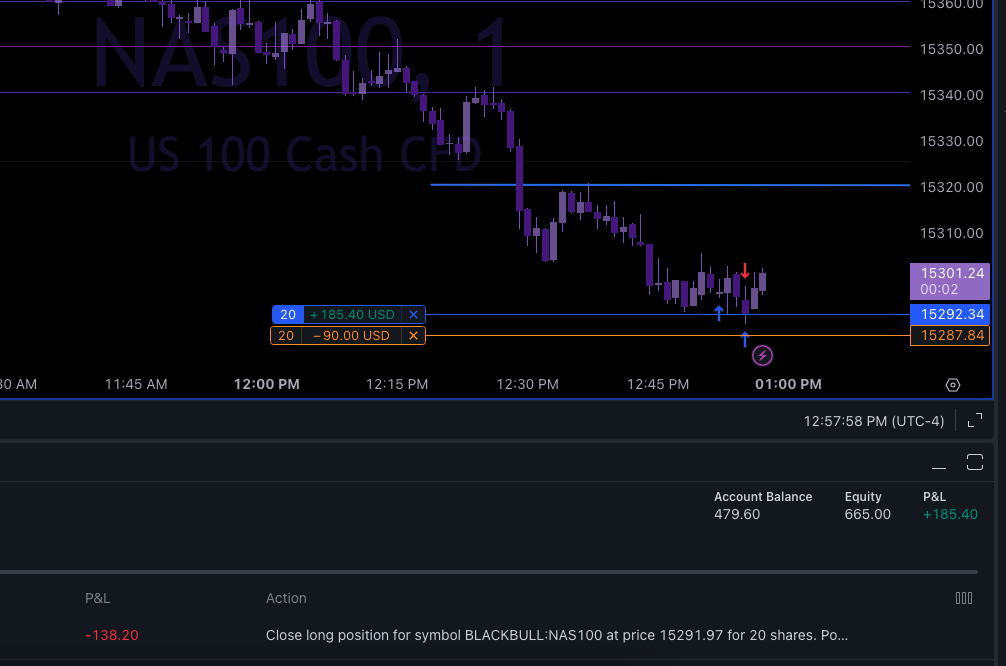
Task: Click the 15301.24 current price countdown label
Action: (x=949, y=281)
